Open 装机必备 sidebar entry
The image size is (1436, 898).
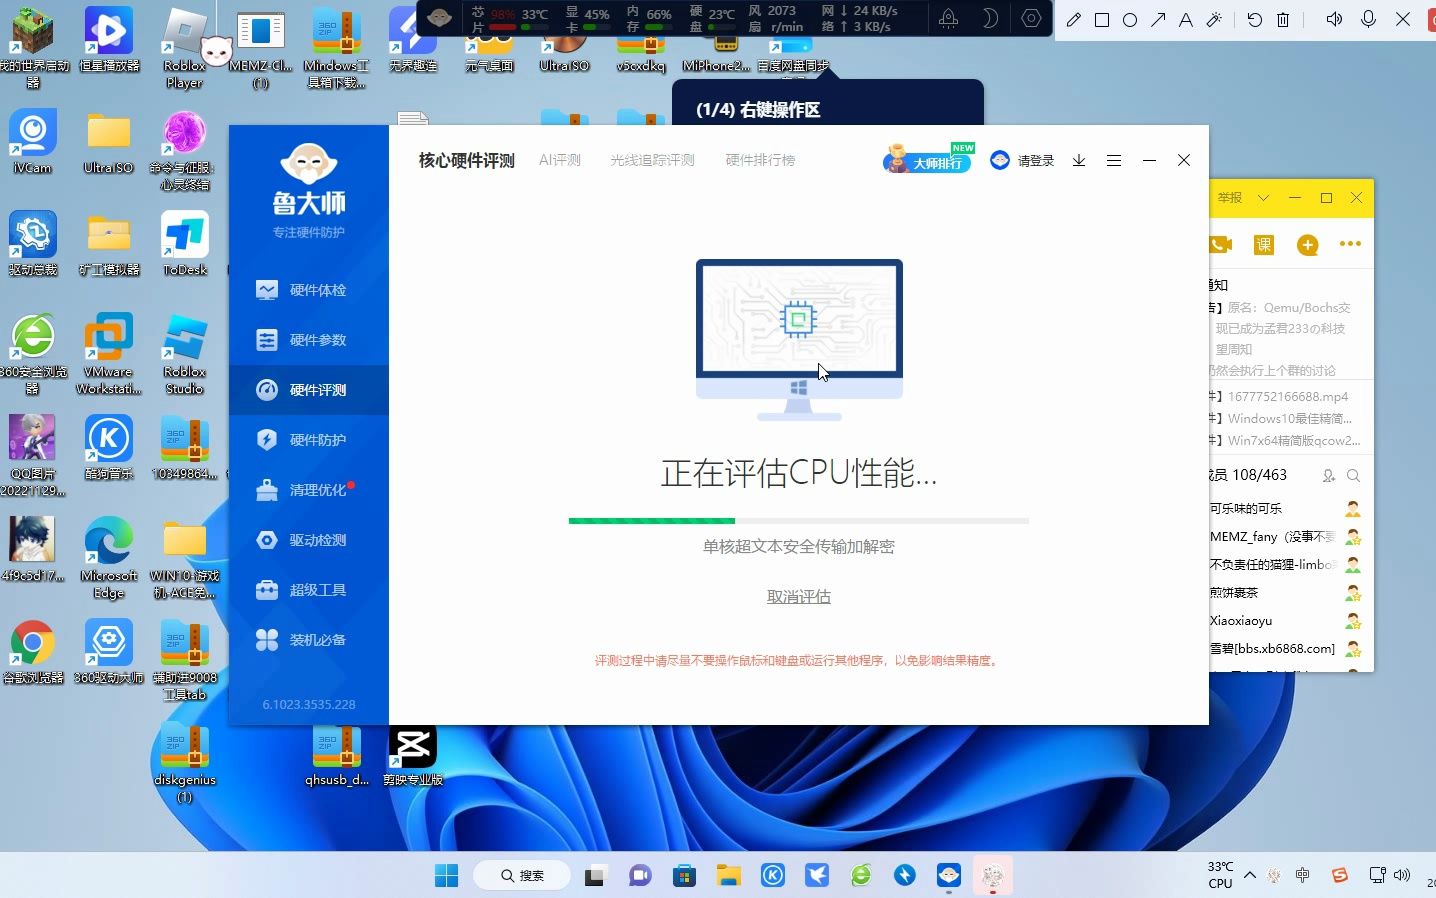coord(308,640)
